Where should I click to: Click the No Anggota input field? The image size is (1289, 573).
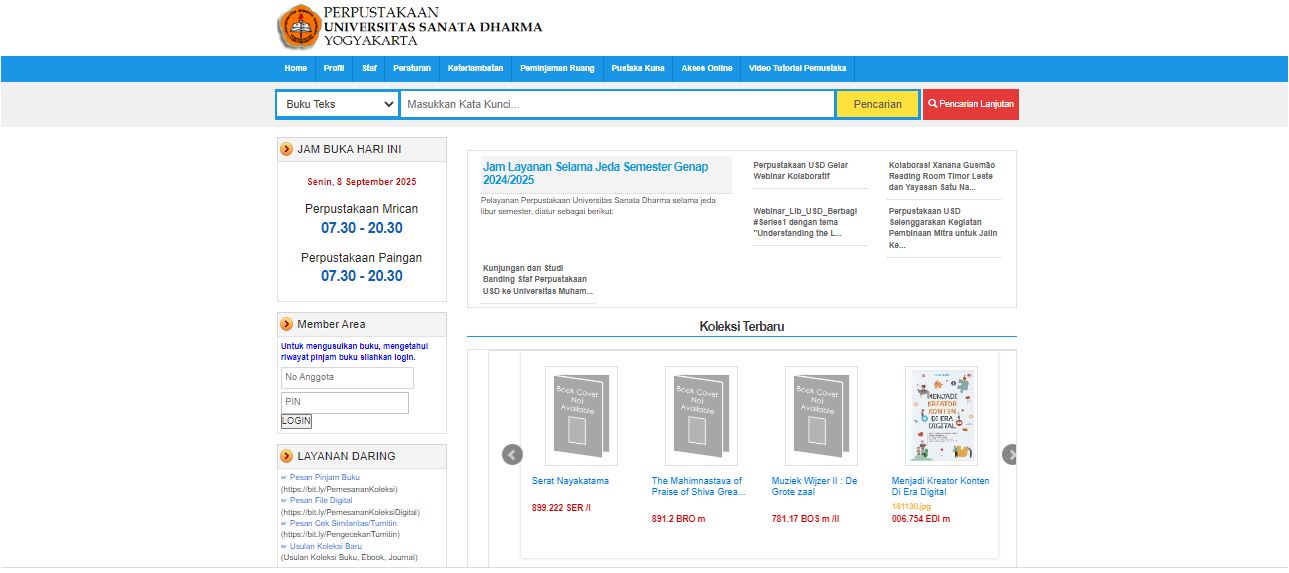point(347,377)
